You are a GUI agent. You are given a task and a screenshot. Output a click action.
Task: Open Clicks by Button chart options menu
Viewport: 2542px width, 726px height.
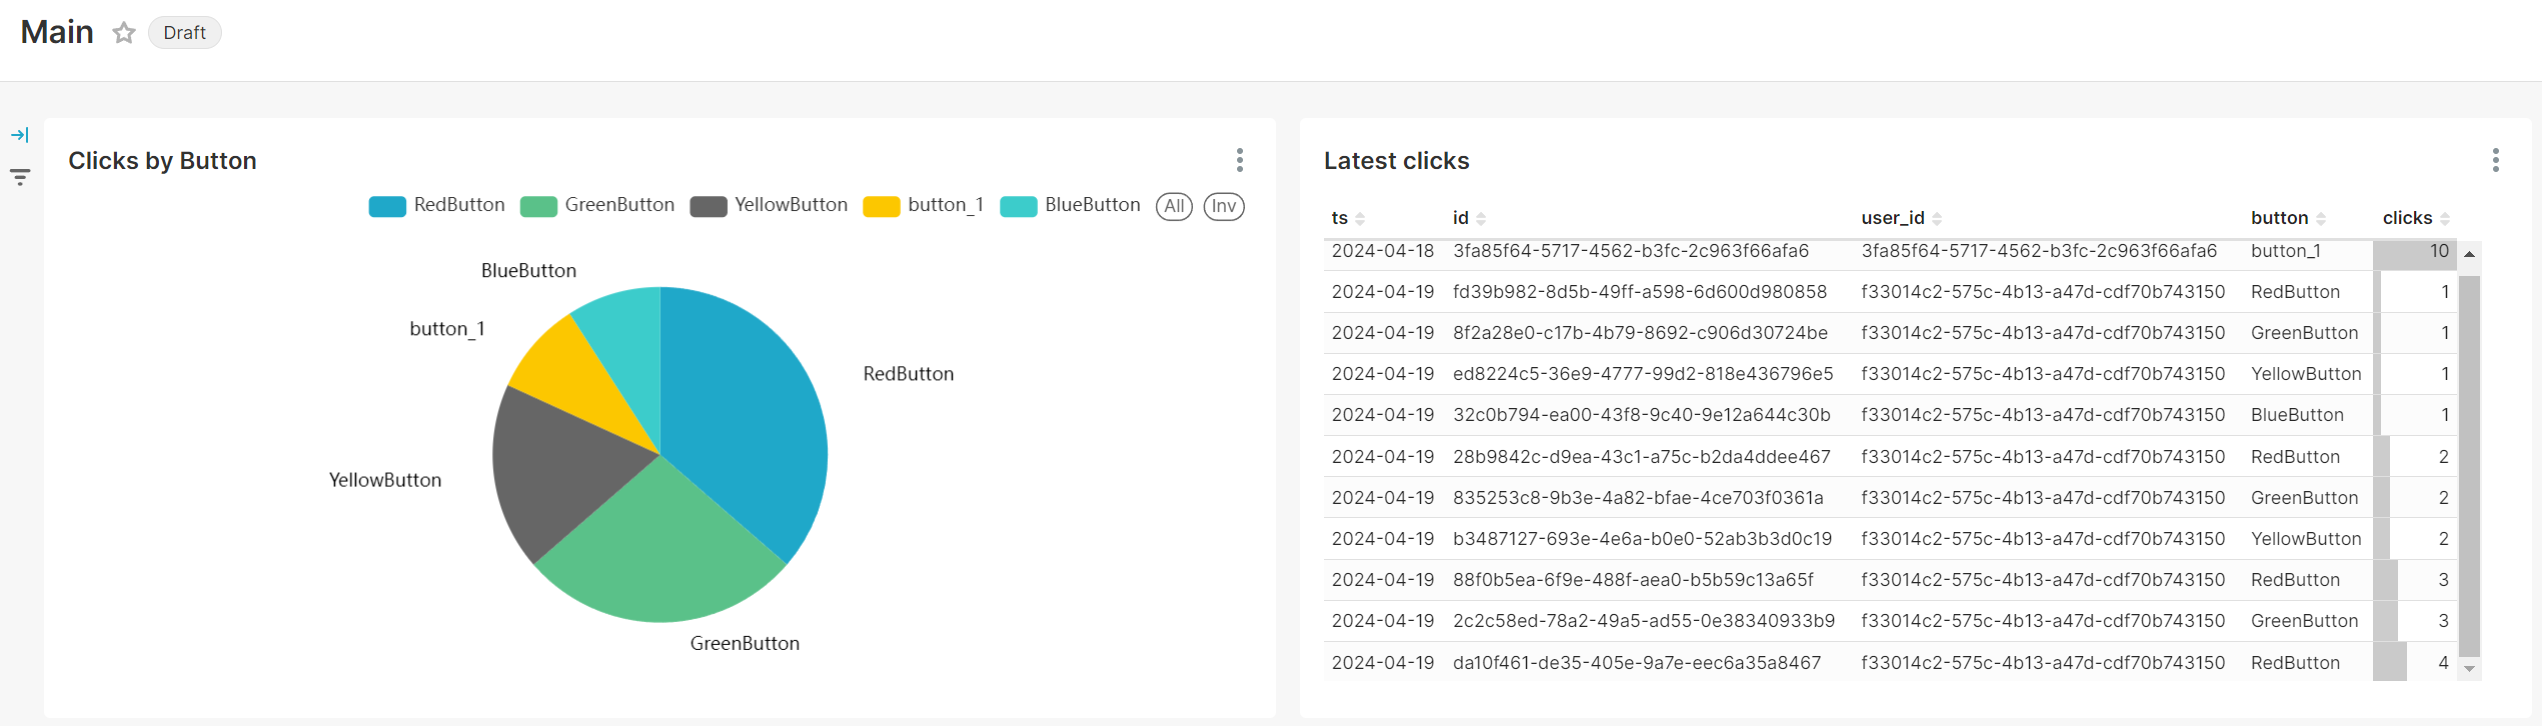click(1239, 160)
